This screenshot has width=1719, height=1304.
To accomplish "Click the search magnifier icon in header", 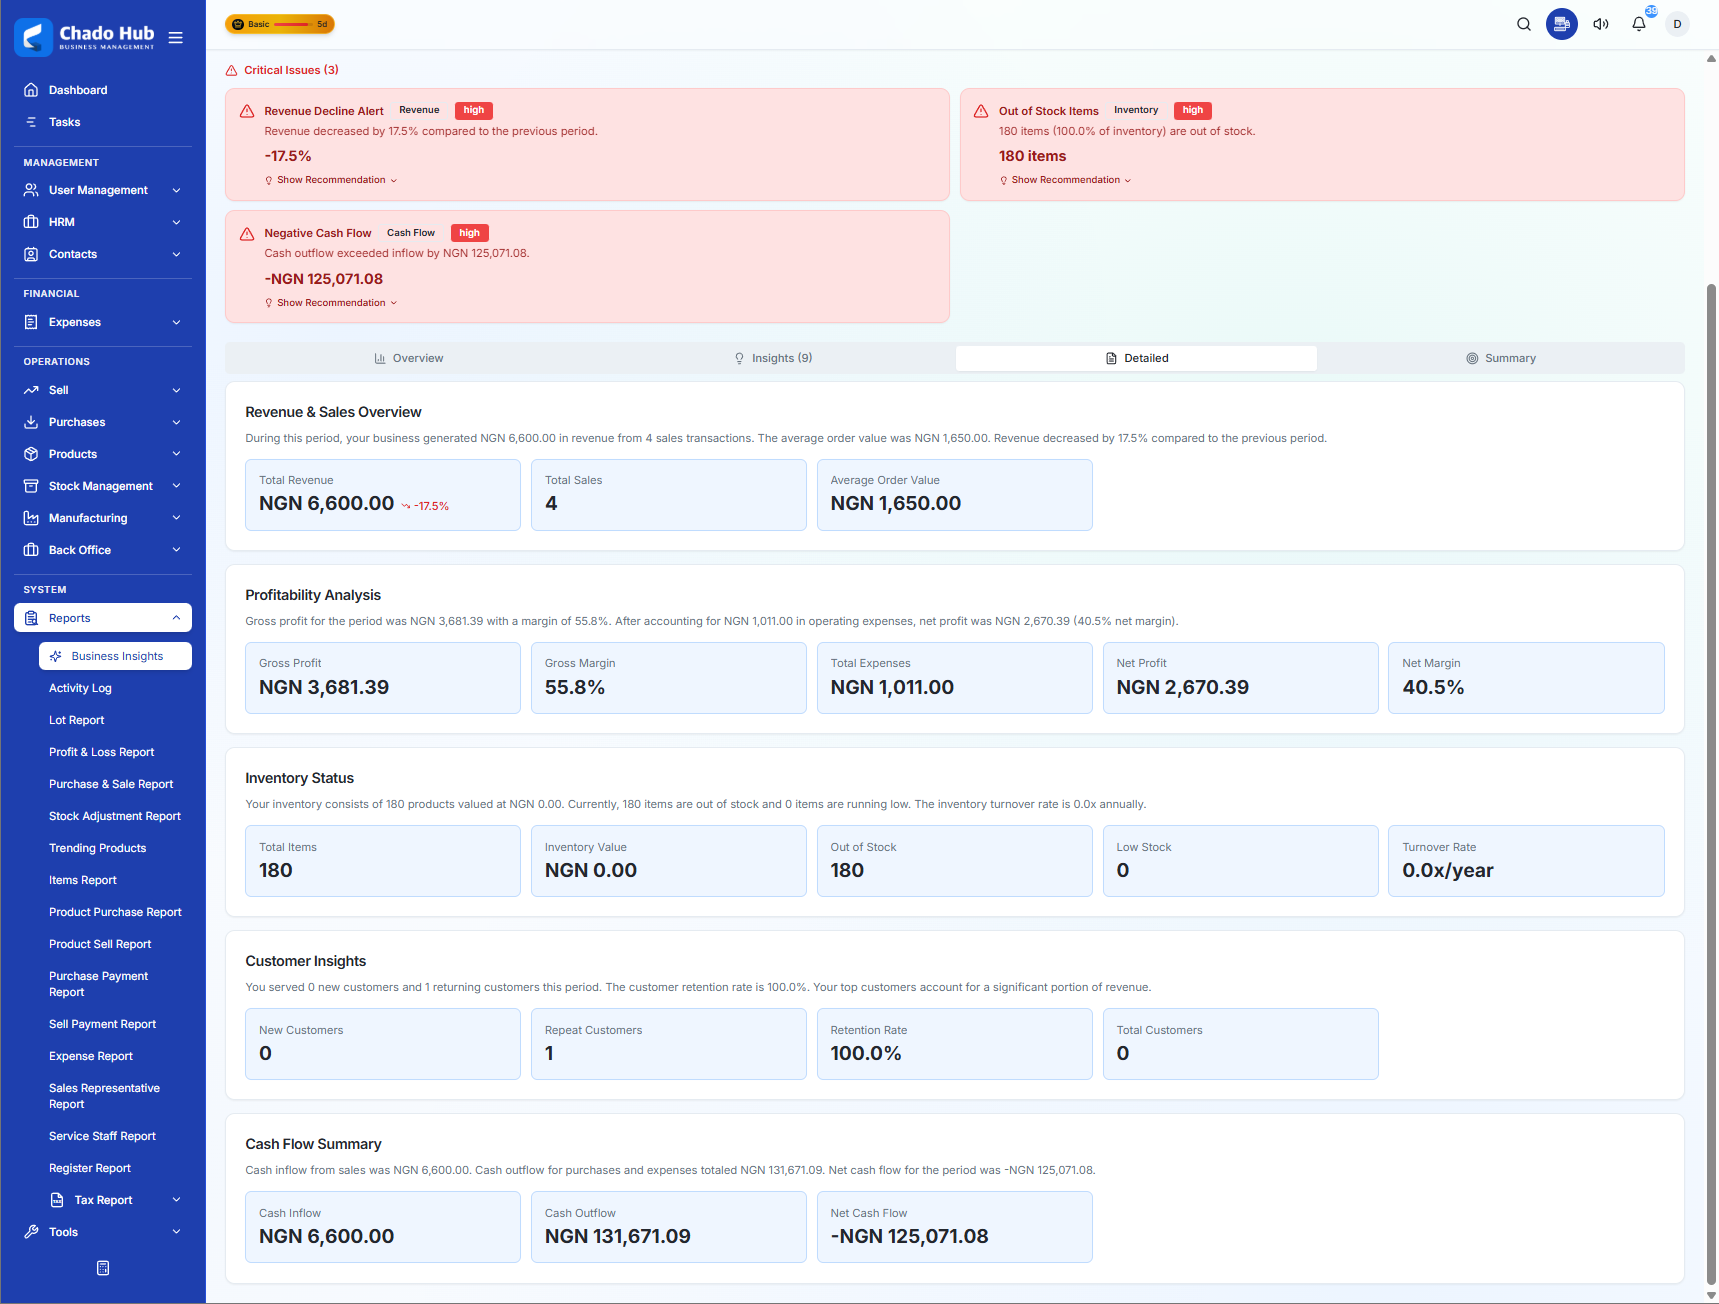I will (x=1523, y=24).
